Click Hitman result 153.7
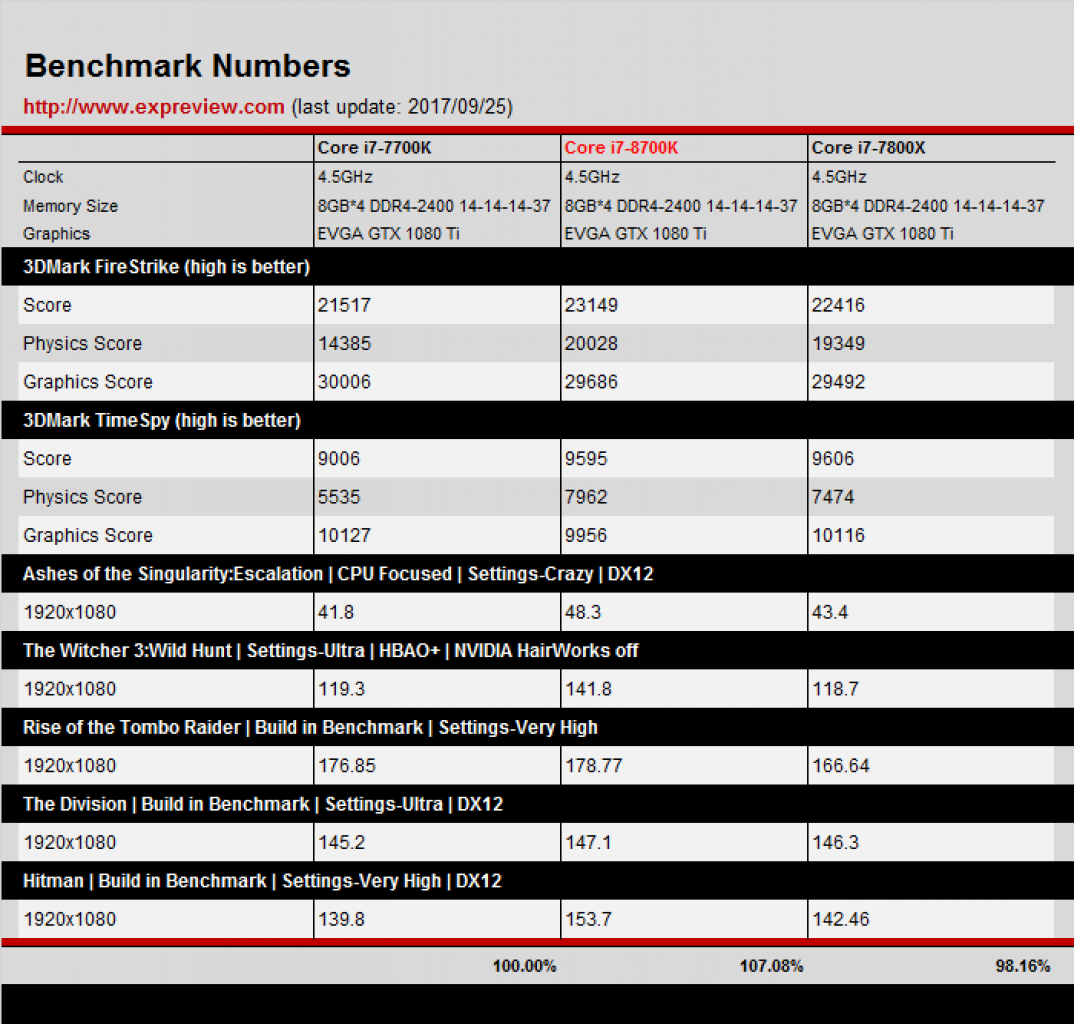This screenshot has width=1074, height=1024. point(588,919)
